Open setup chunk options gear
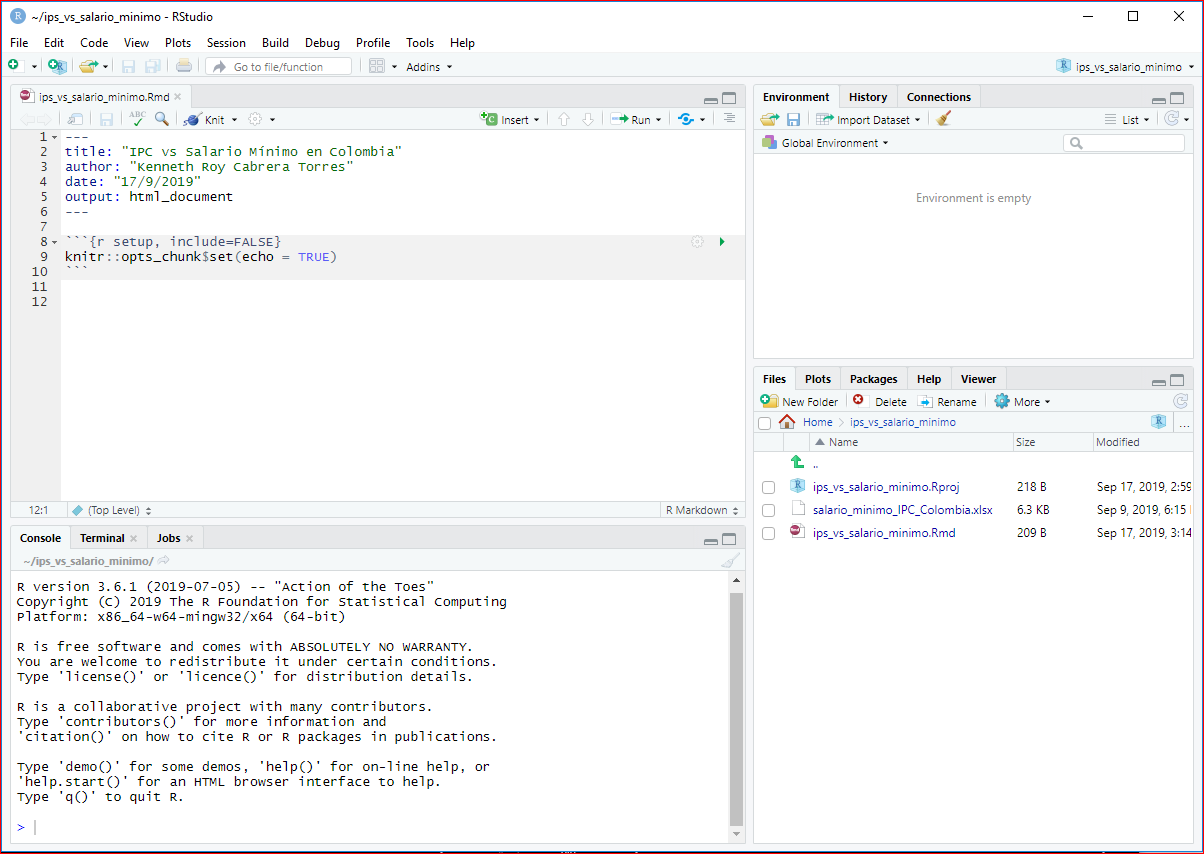 tap(697, 242)
